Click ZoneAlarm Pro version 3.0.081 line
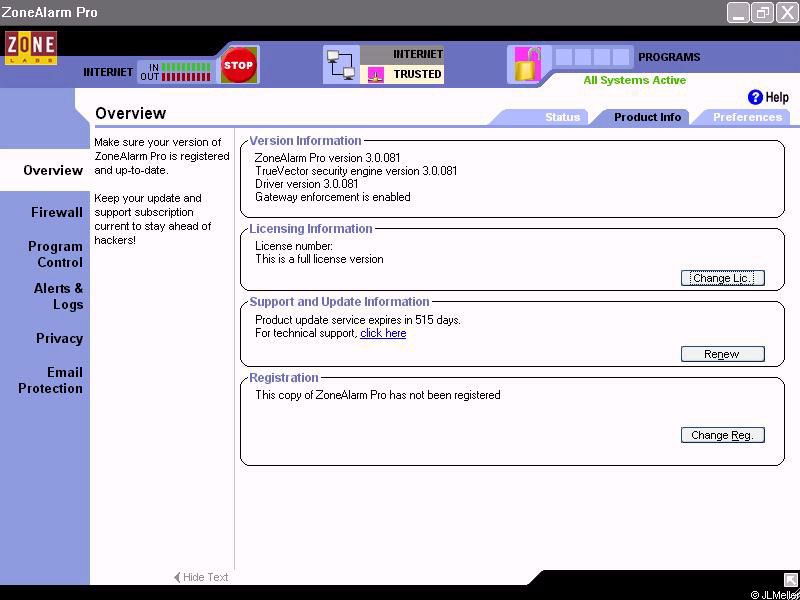Screen dimensions: 800x600 [x=328, y=158]
